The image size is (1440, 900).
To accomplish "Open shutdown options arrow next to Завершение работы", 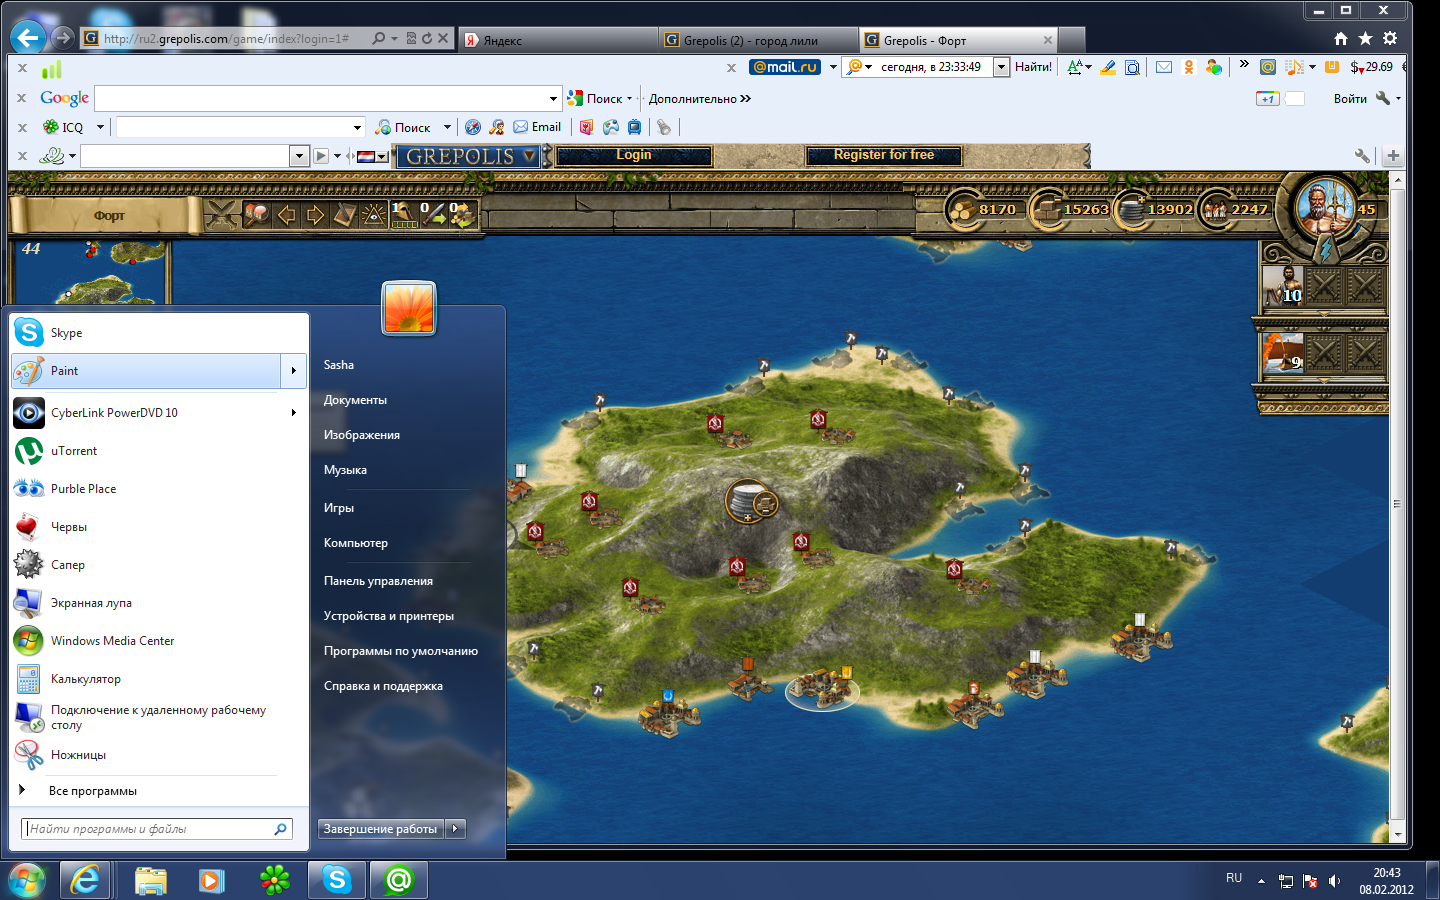I will point(456,829).
